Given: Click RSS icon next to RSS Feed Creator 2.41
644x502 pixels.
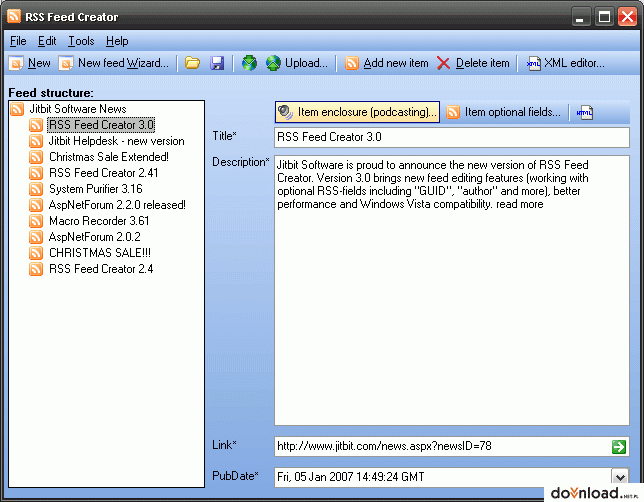Looking at the screenshot, I should coord(36,173).
